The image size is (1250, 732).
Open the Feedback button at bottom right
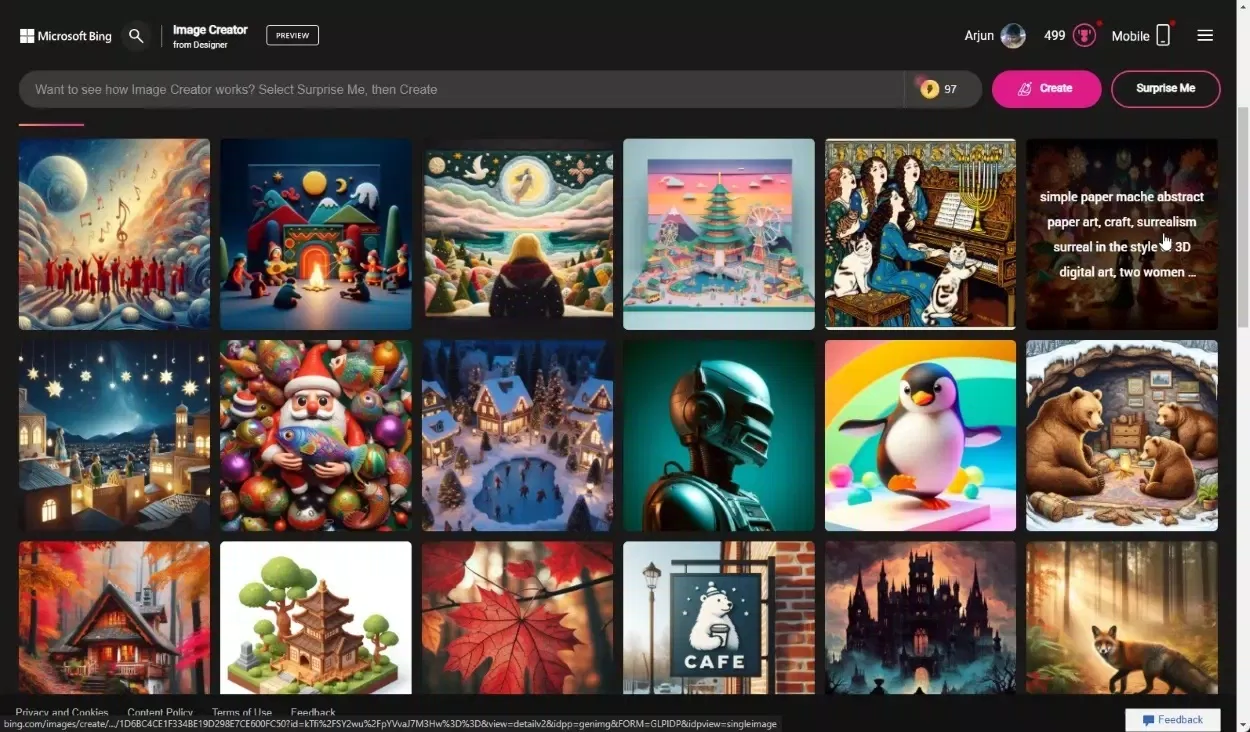pyautogui.click(x=1172, y=719)
